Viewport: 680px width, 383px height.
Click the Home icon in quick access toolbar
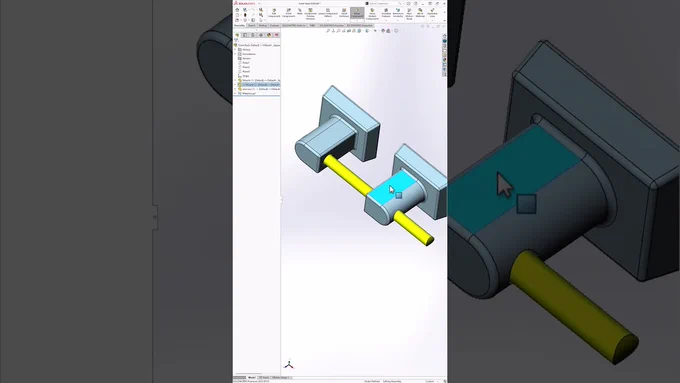[x=237, y=10]
